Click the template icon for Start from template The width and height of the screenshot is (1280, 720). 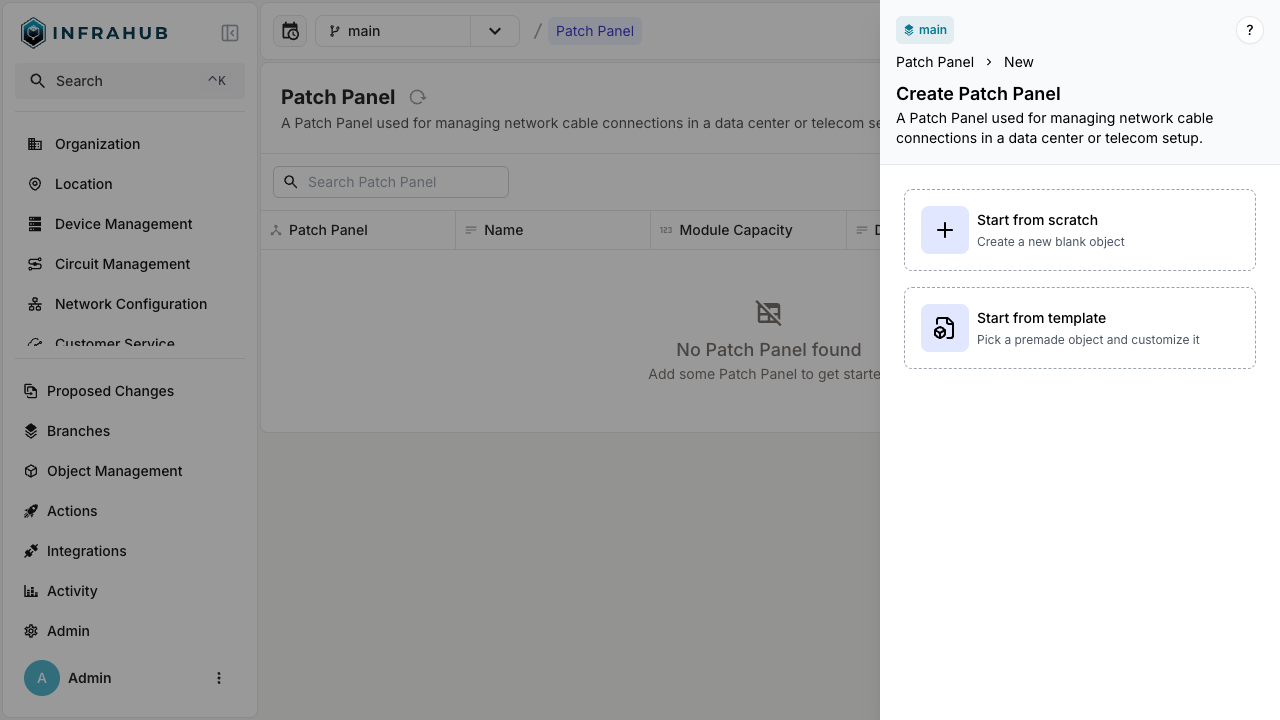pos(944,328)
